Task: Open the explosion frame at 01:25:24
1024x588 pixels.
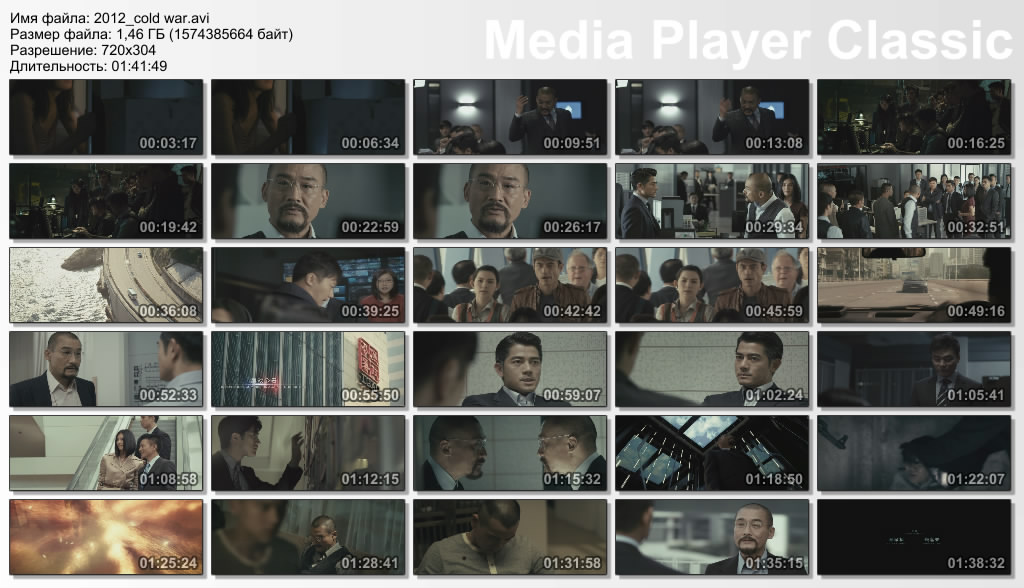Action: click(x=106, y=537)
